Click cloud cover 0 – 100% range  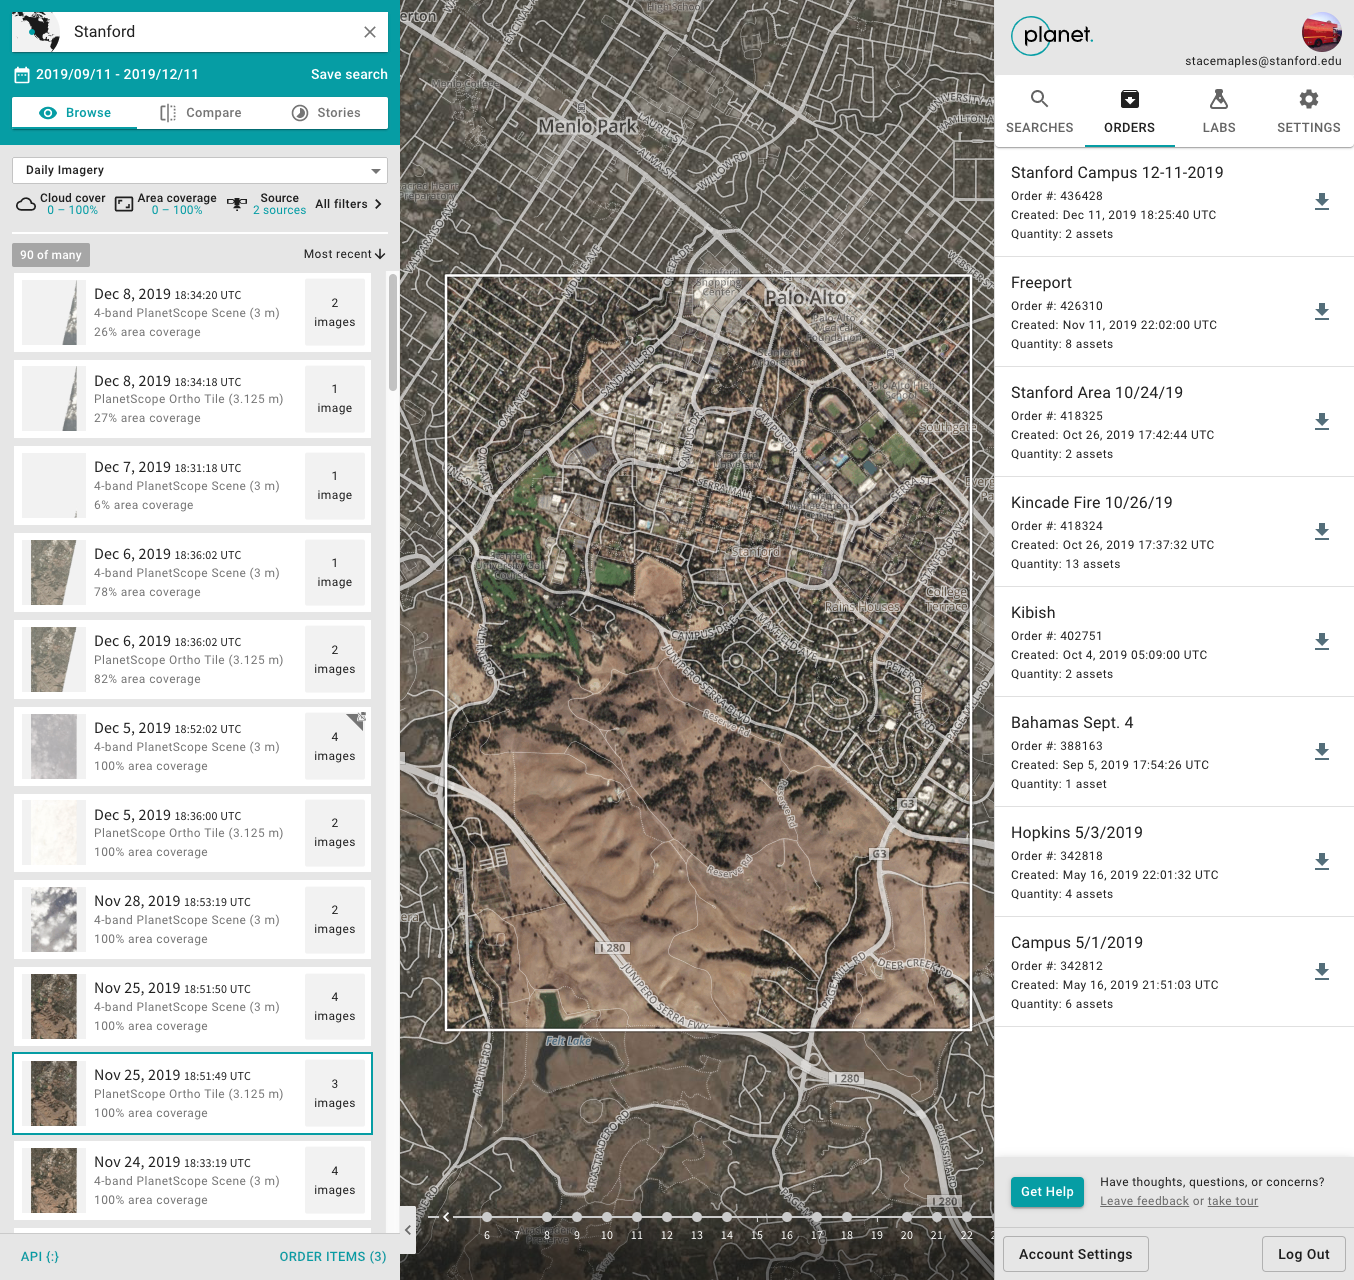tap(72, 210)
